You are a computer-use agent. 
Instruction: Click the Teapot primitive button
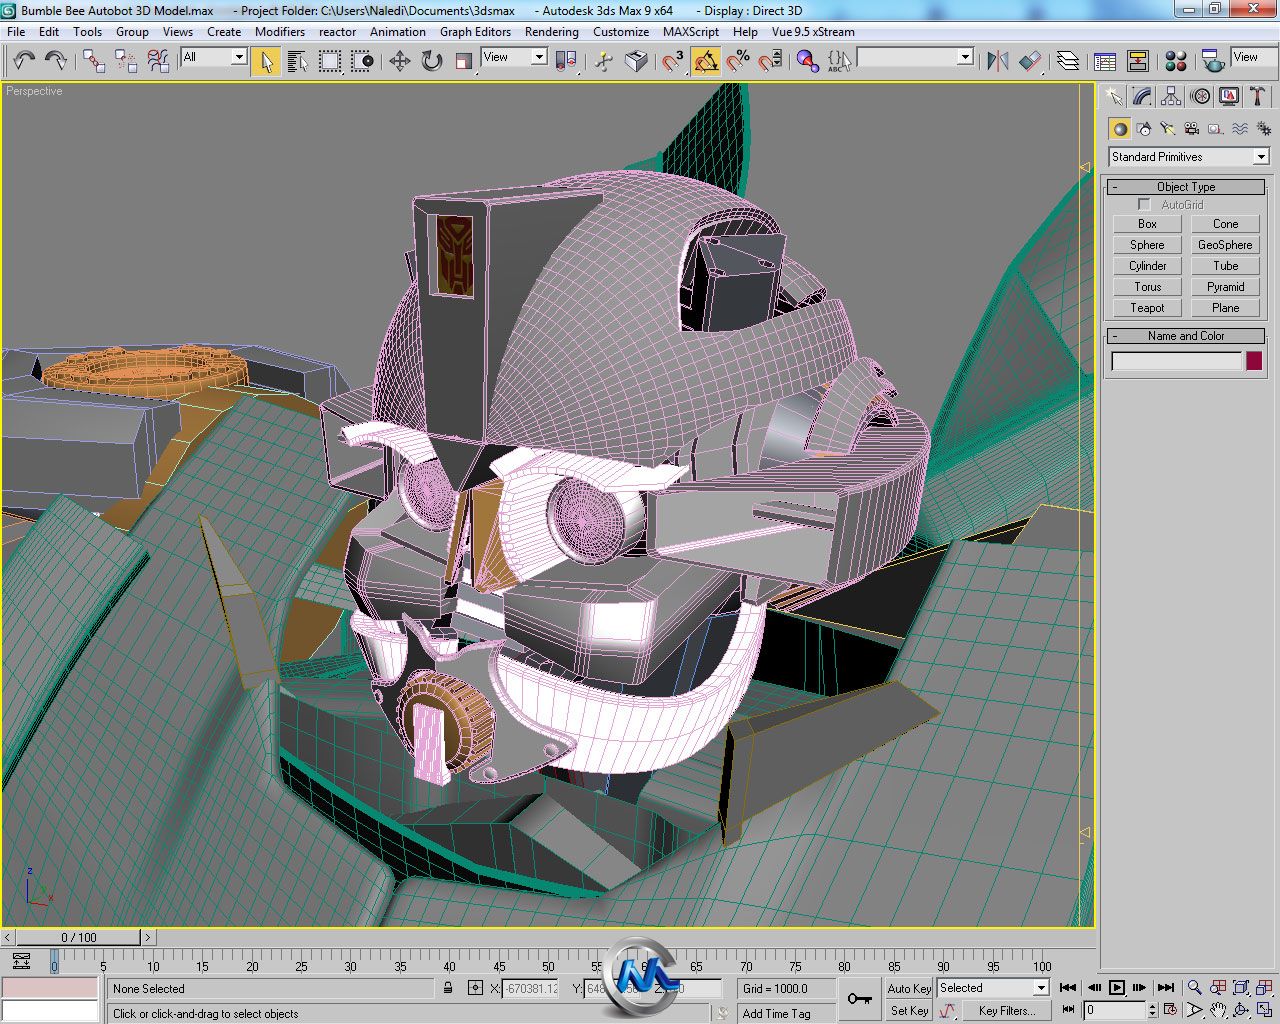click(1147, 308)
